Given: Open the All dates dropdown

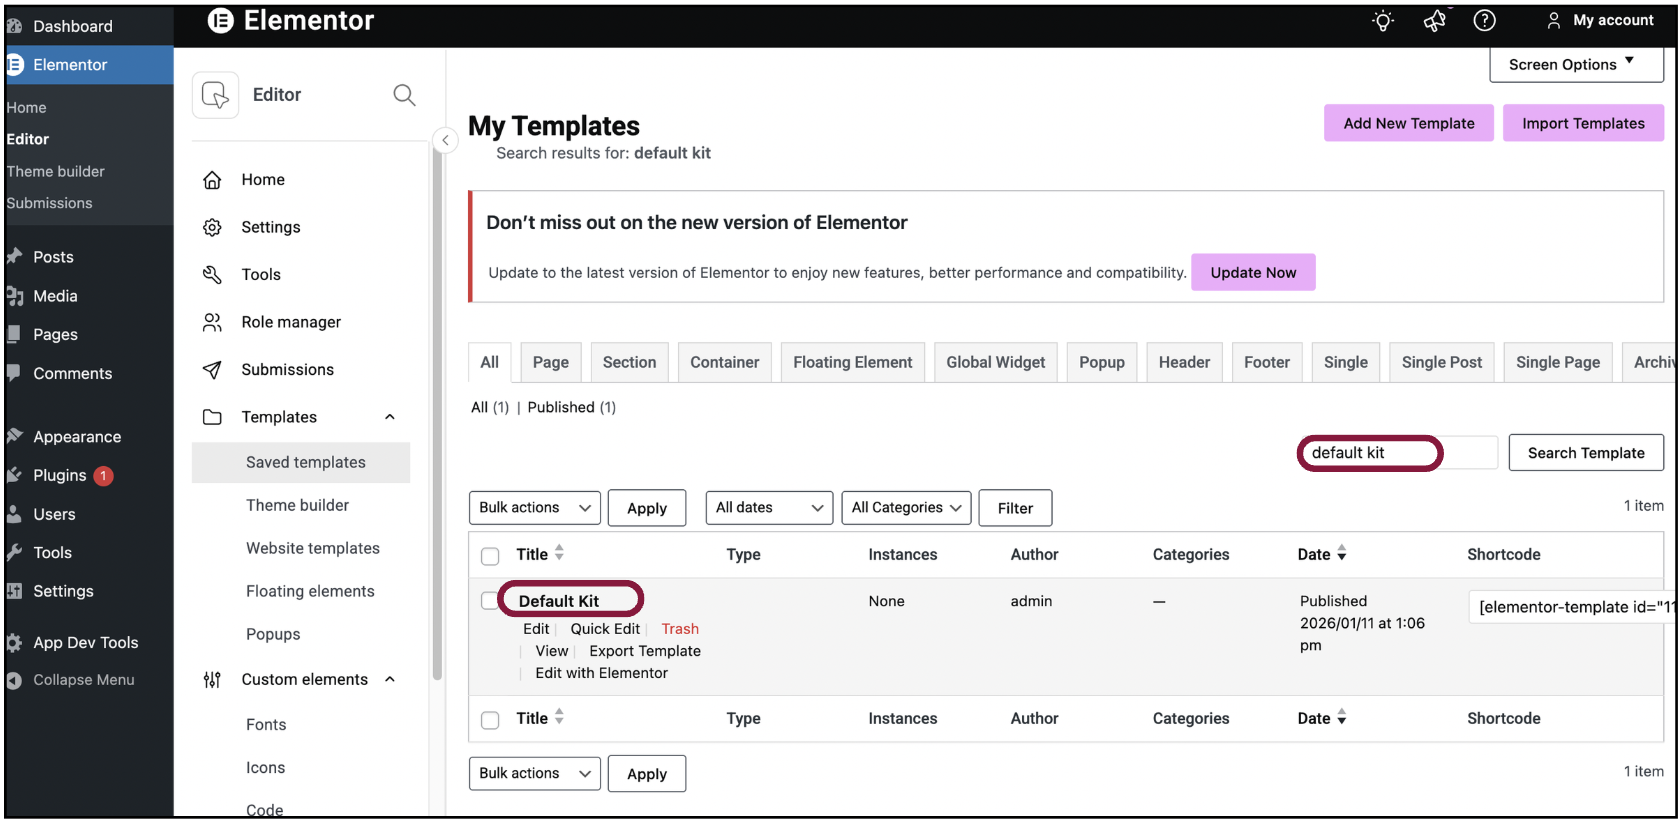Looking at the screenshot, I should [x=769, y=508].
